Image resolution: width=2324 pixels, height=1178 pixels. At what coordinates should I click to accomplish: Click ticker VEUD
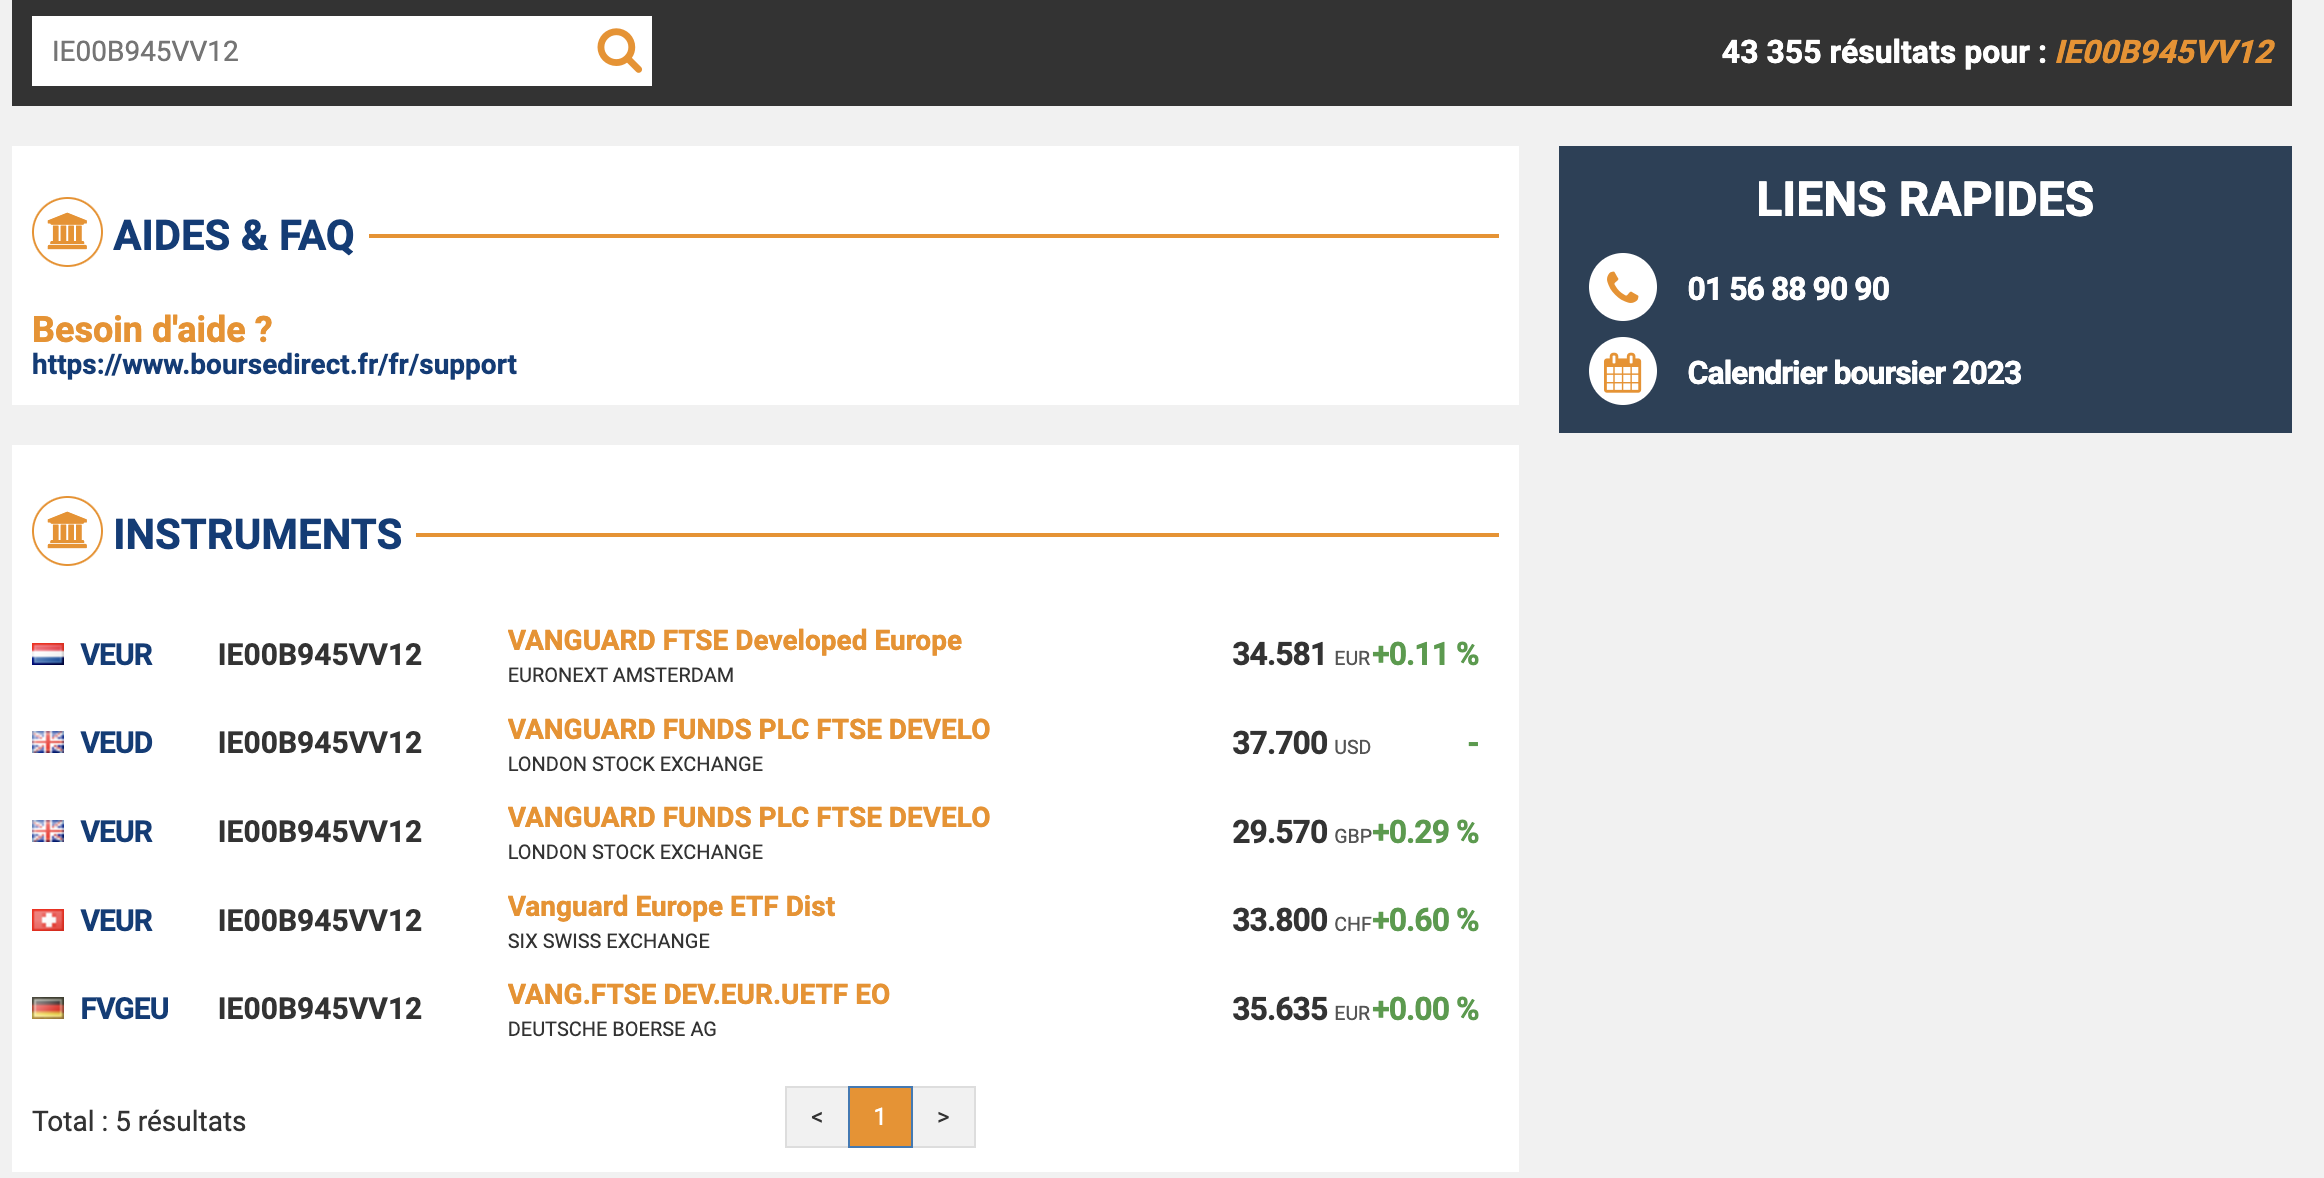(116, 742)
